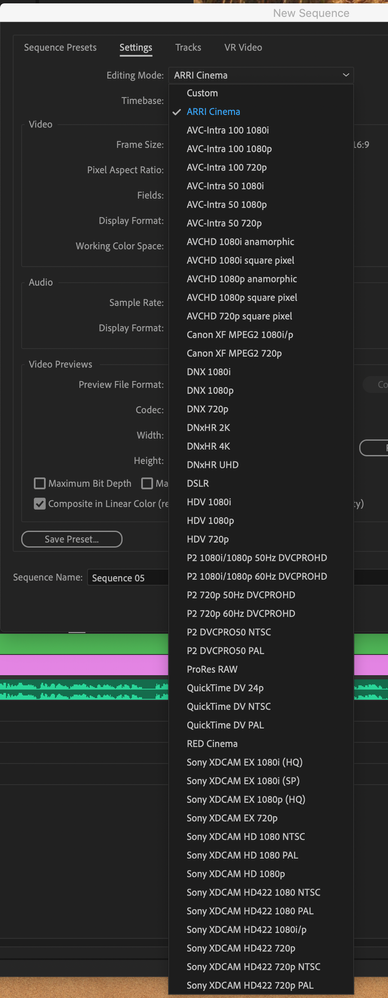Select ProRes RAW mode

point(261,670)
